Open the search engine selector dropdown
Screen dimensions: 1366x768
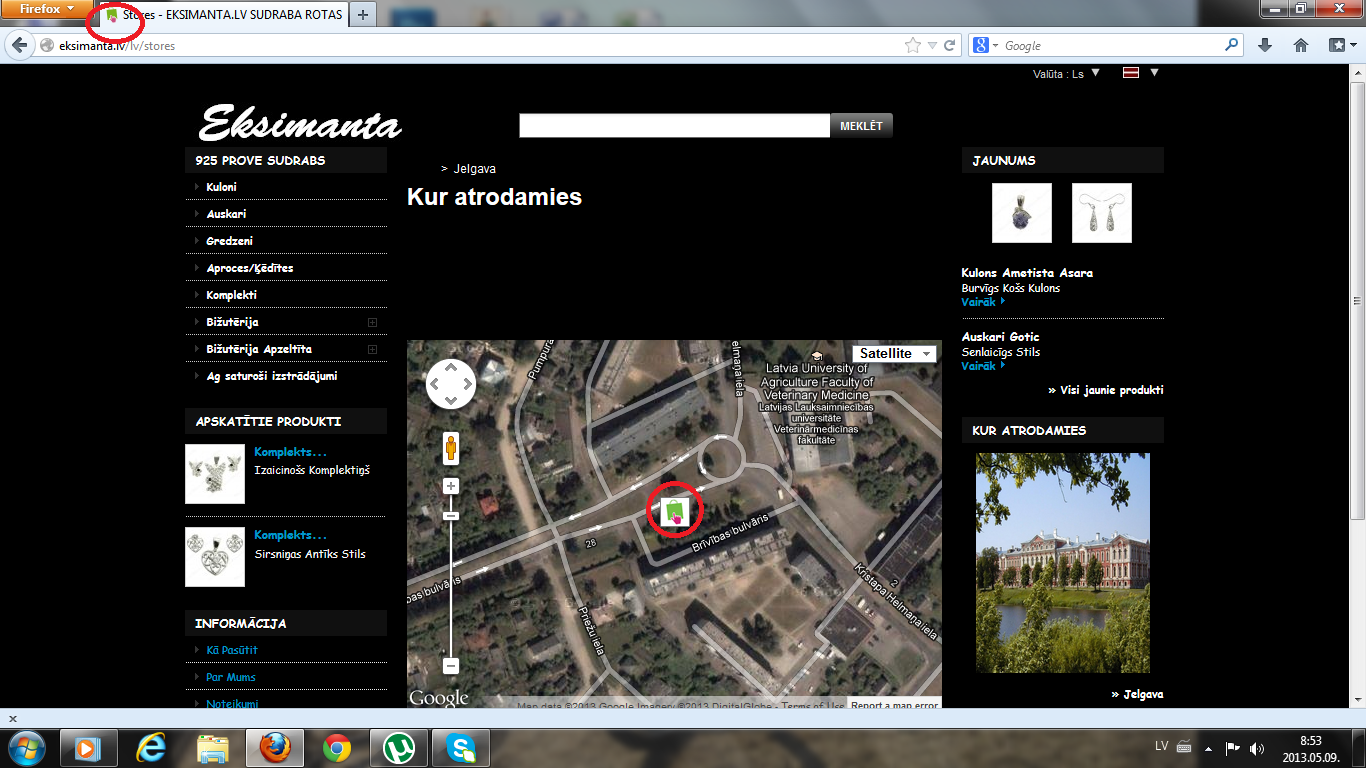point(986,45)
